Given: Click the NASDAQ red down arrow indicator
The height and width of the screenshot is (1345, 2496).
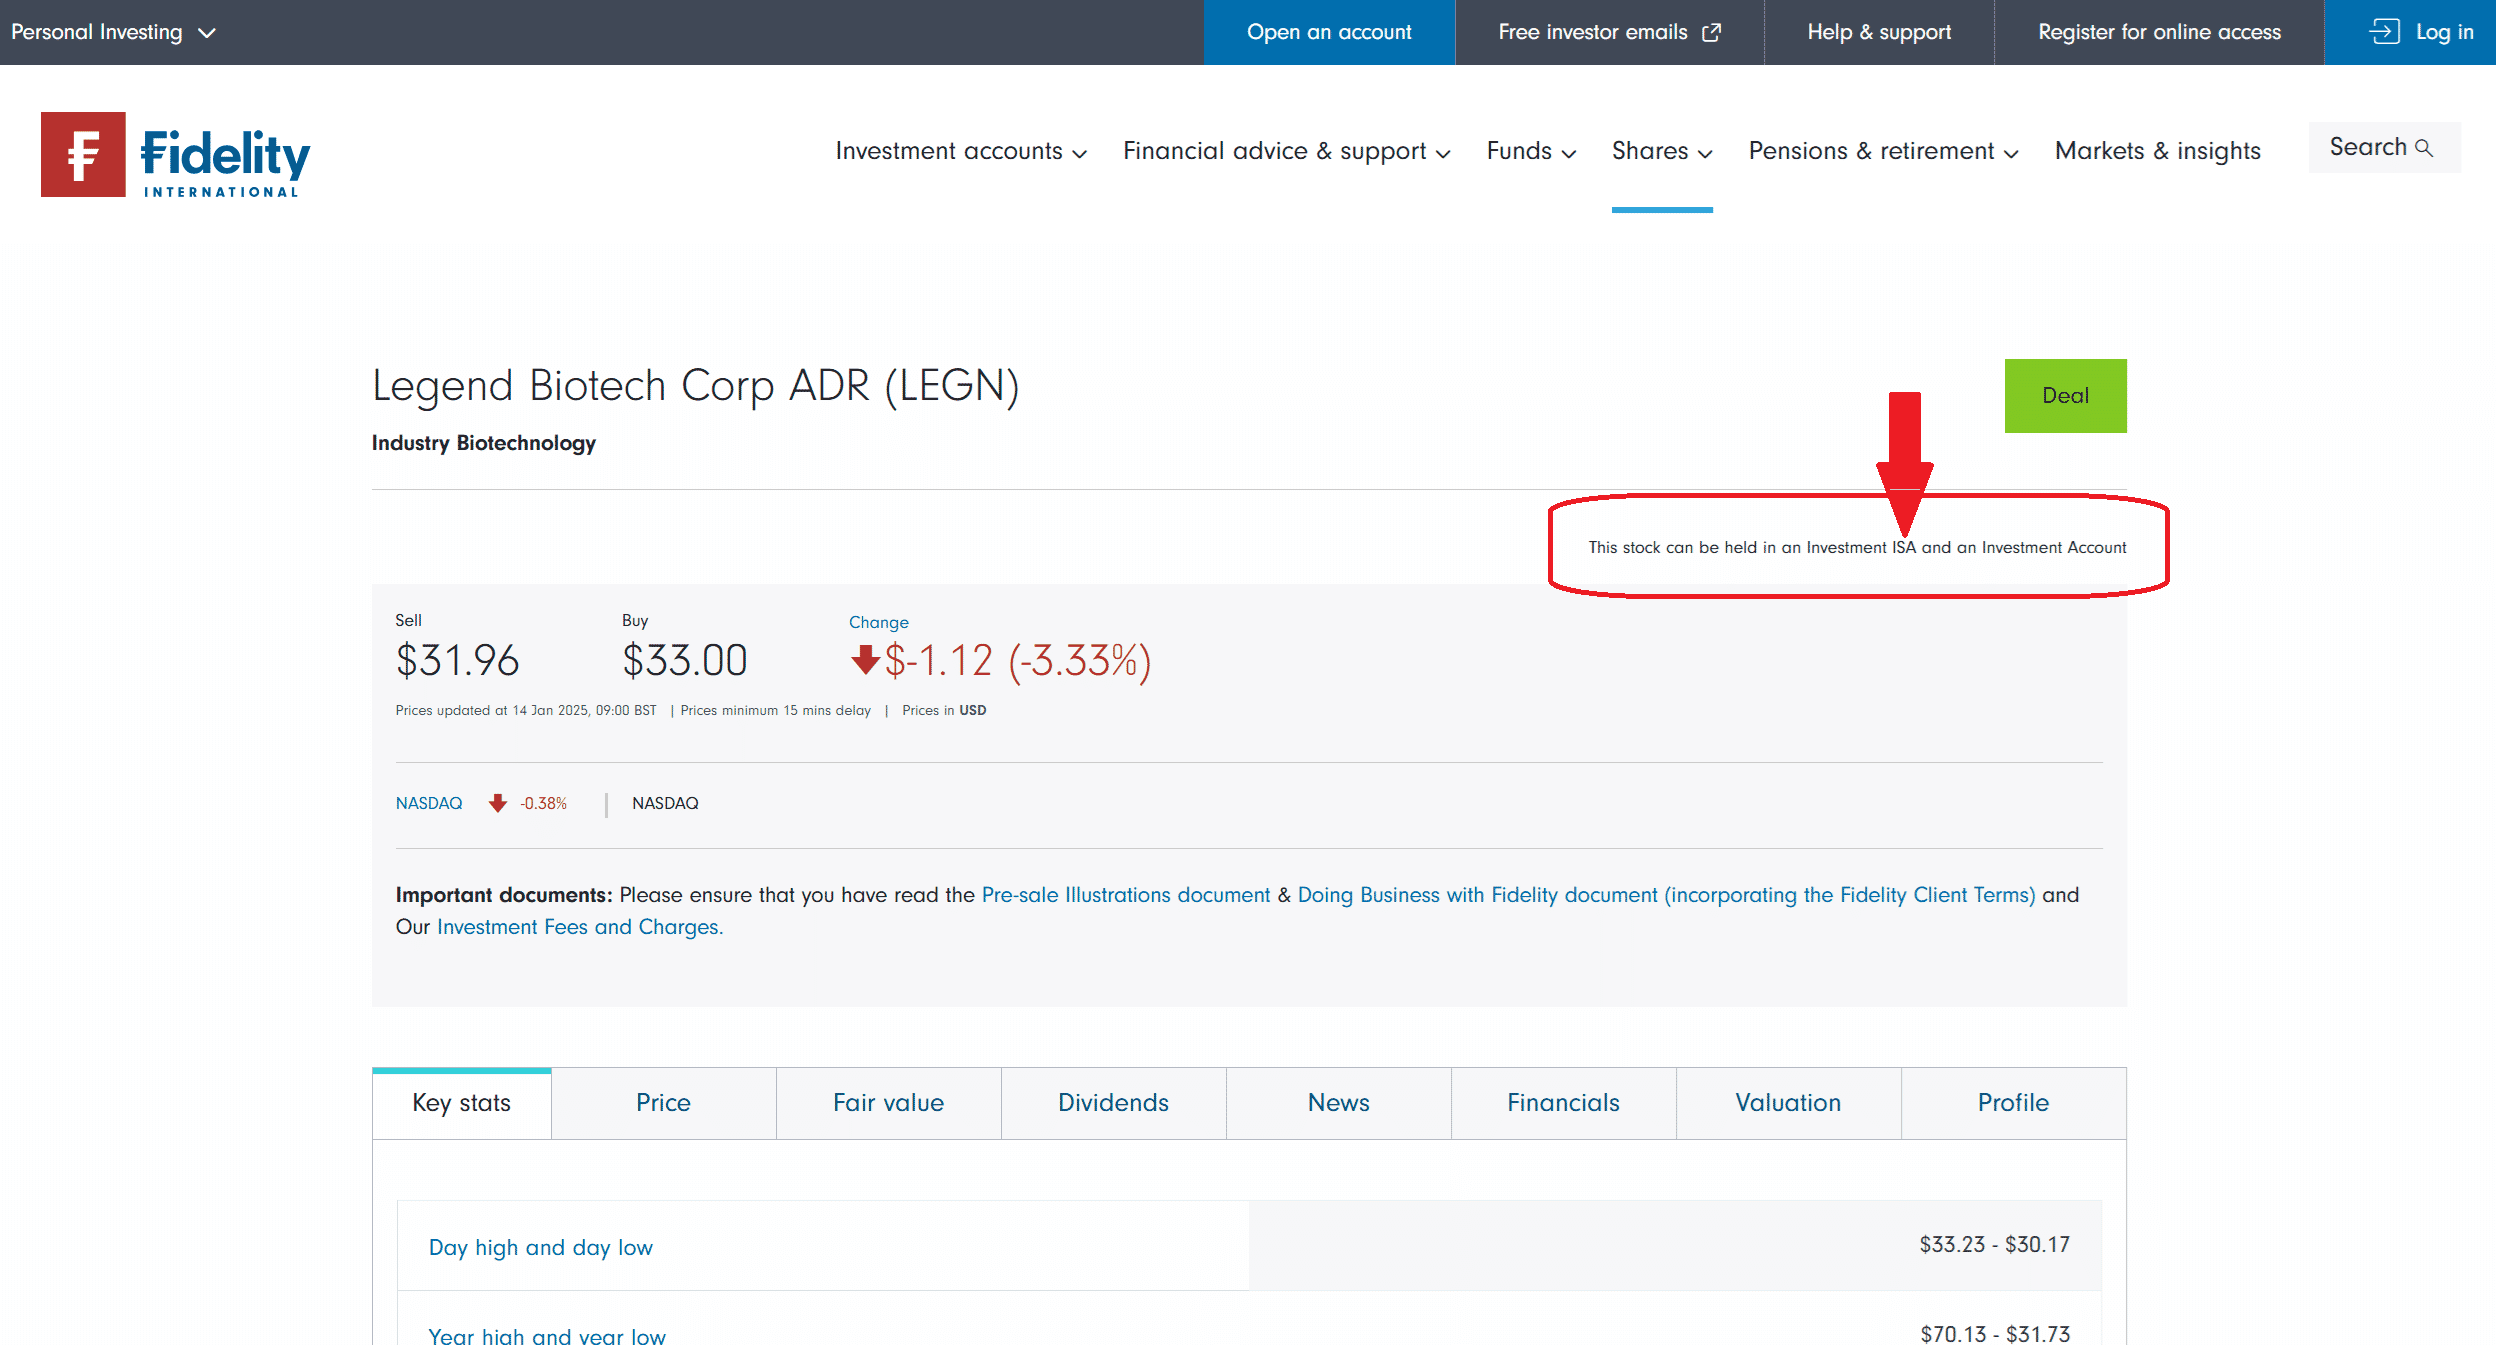Looking at the screenshot, I should [x=497, y=803].
